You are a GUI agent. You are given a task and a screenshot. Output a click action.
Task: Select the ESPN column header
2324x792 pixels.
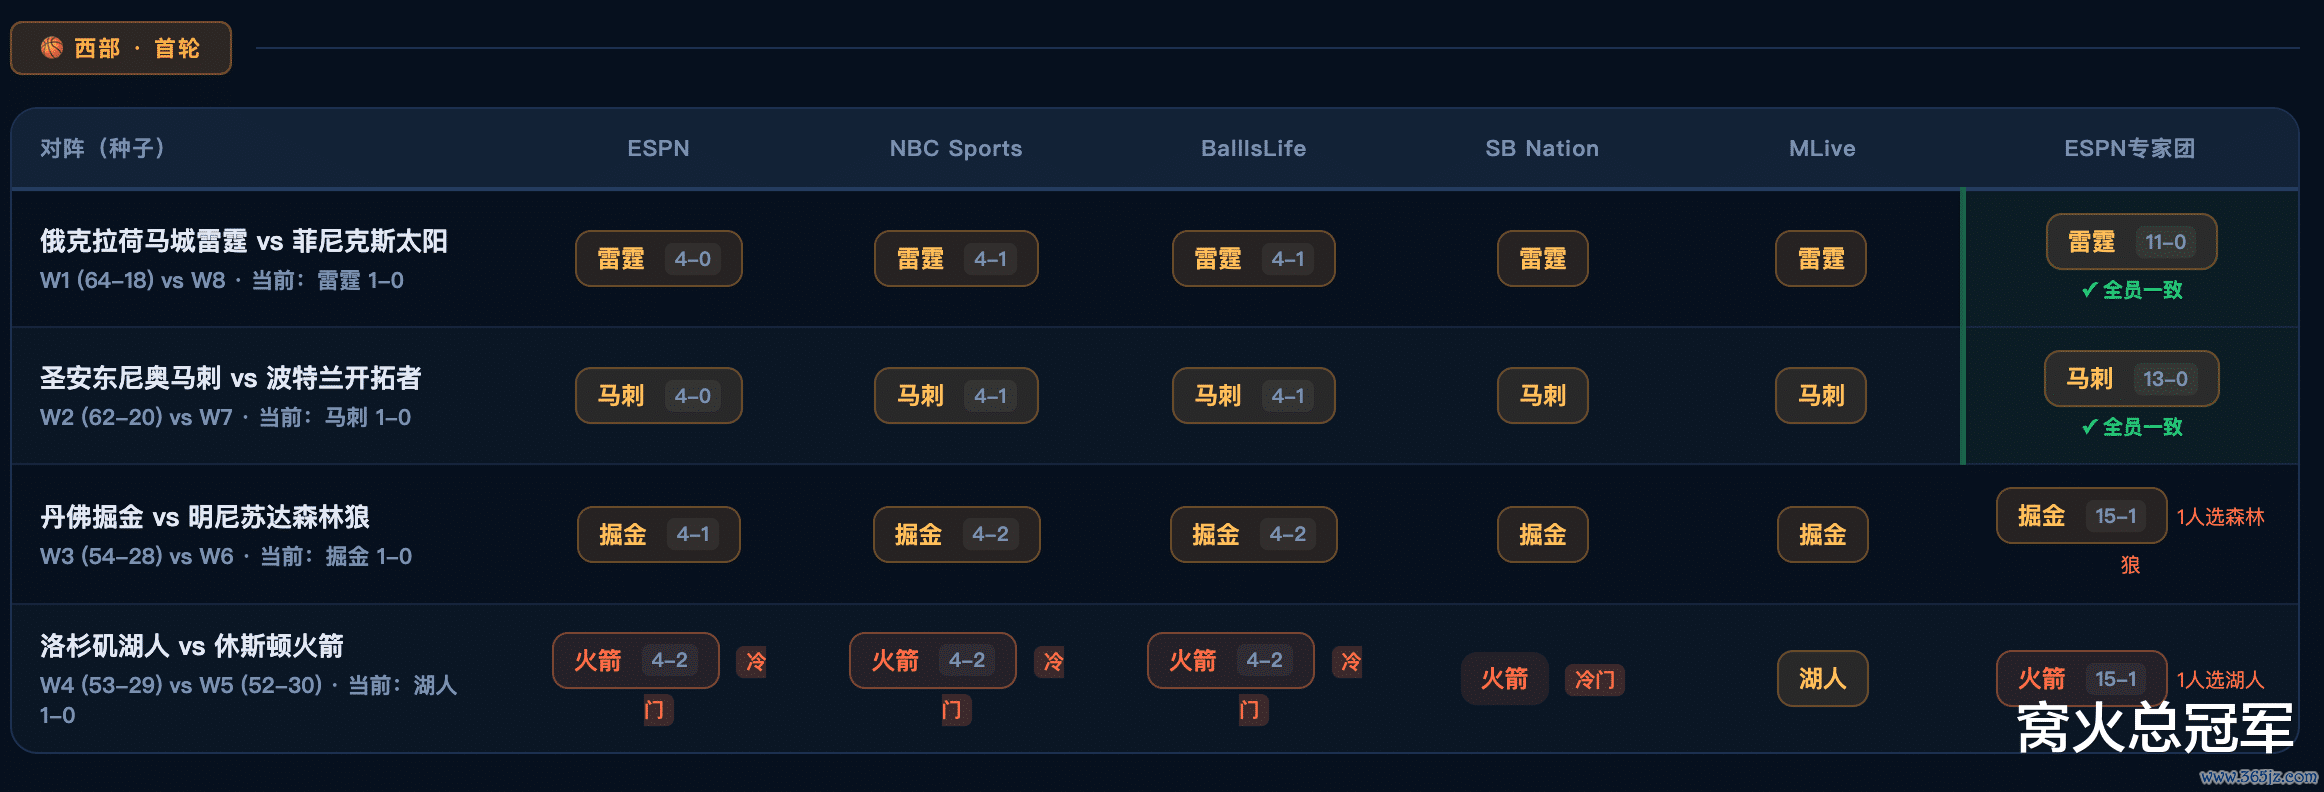point(658,149)
